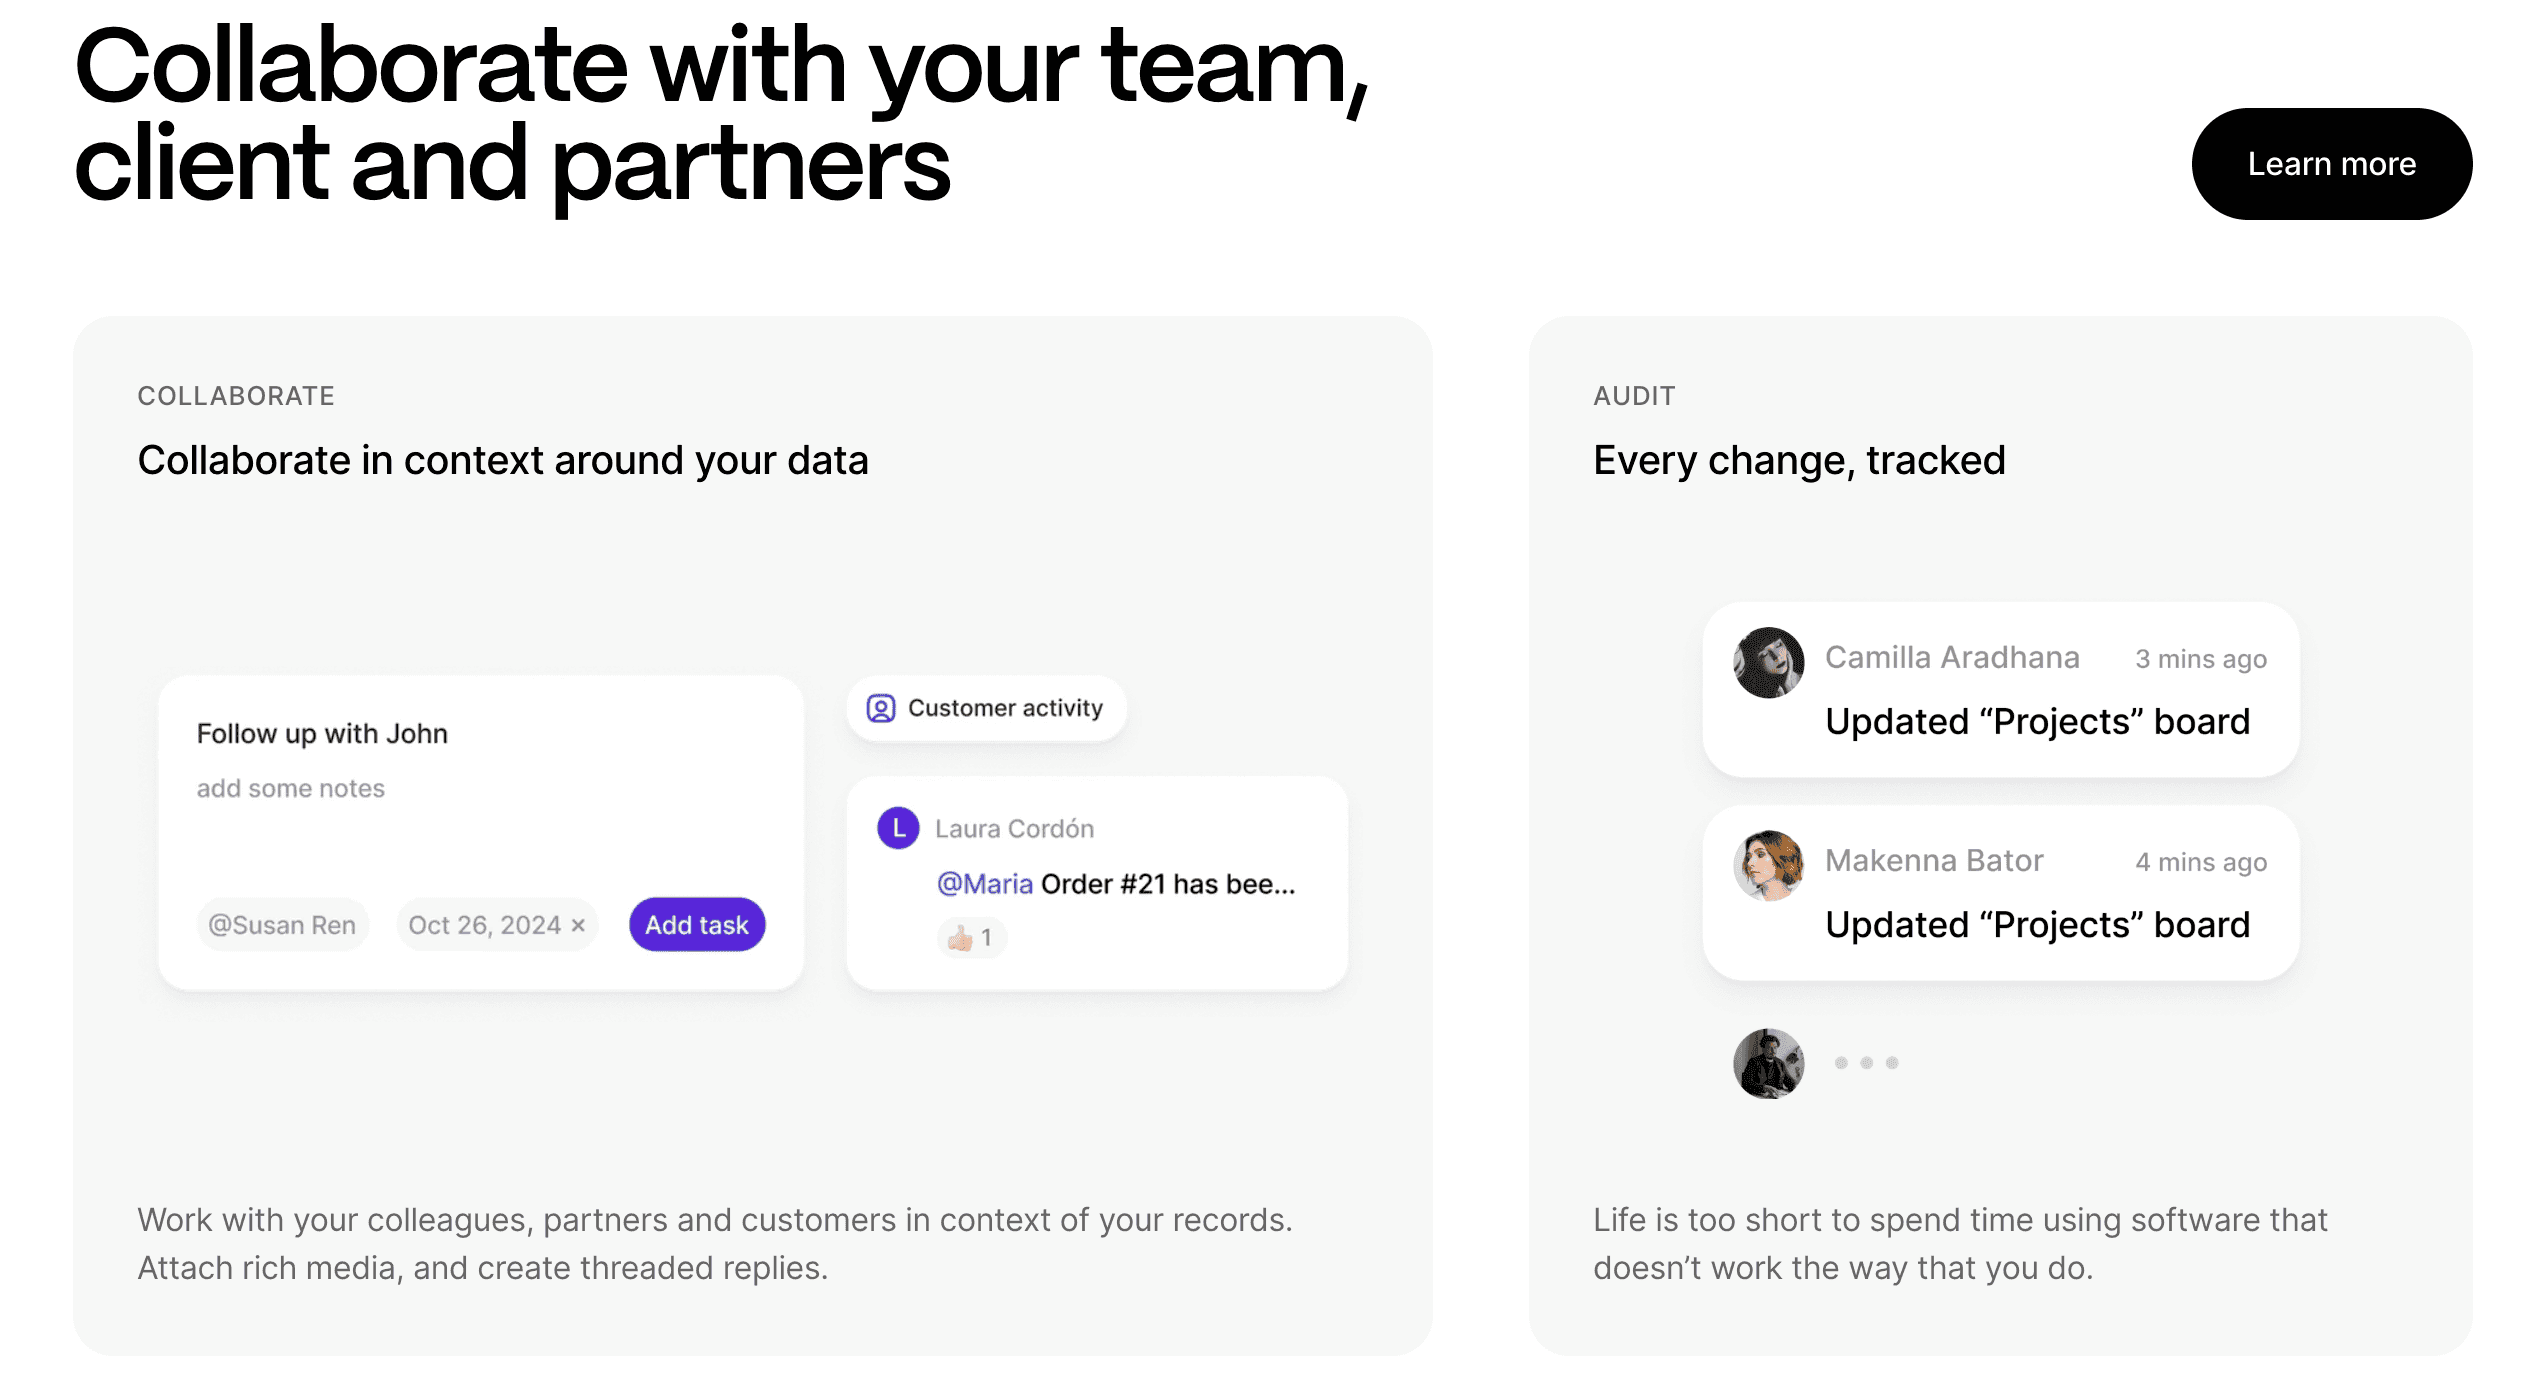
Task: Click Camilla Aradhana's profile photo
Action: pos(1768,662)
